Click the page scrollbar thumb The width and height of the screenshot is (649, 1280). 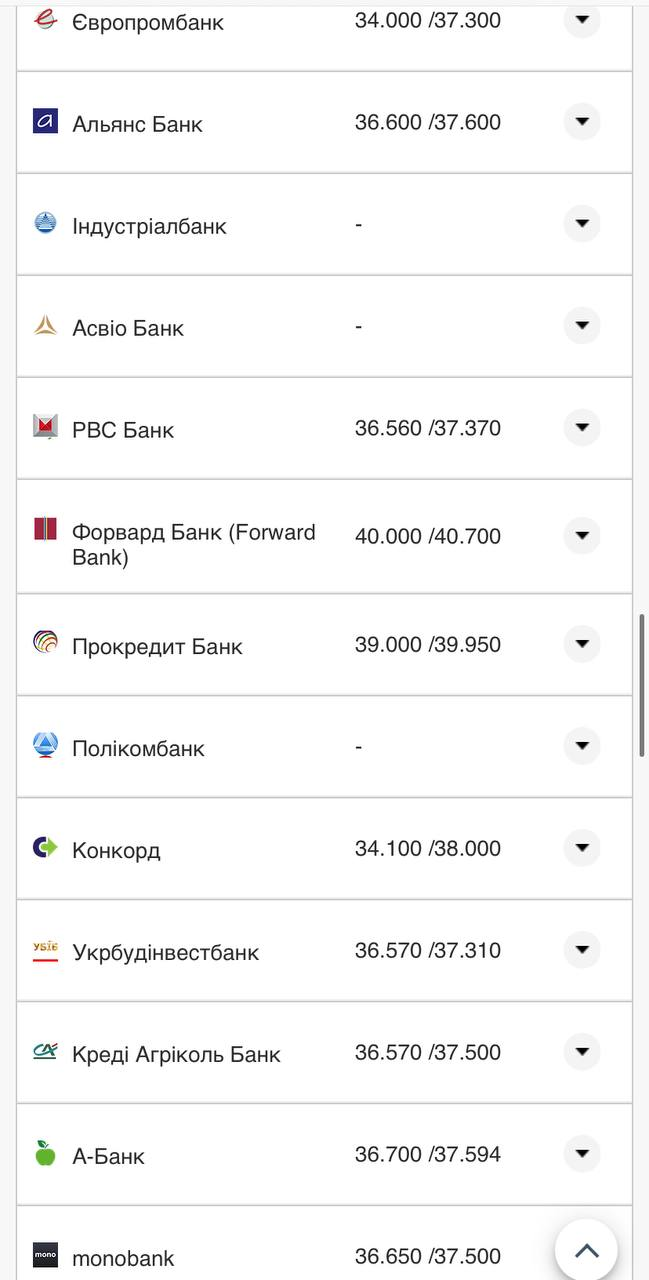click(x=642, y=685)
